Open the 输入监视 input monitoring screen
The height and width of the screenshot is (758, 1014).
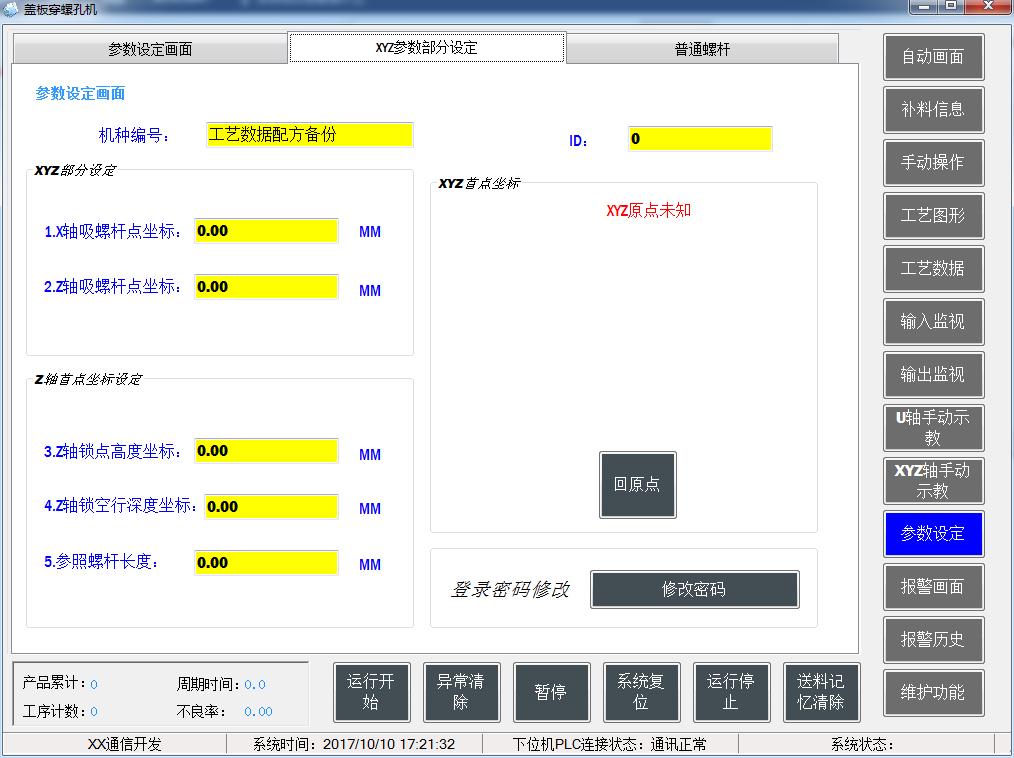pos(932,322)
